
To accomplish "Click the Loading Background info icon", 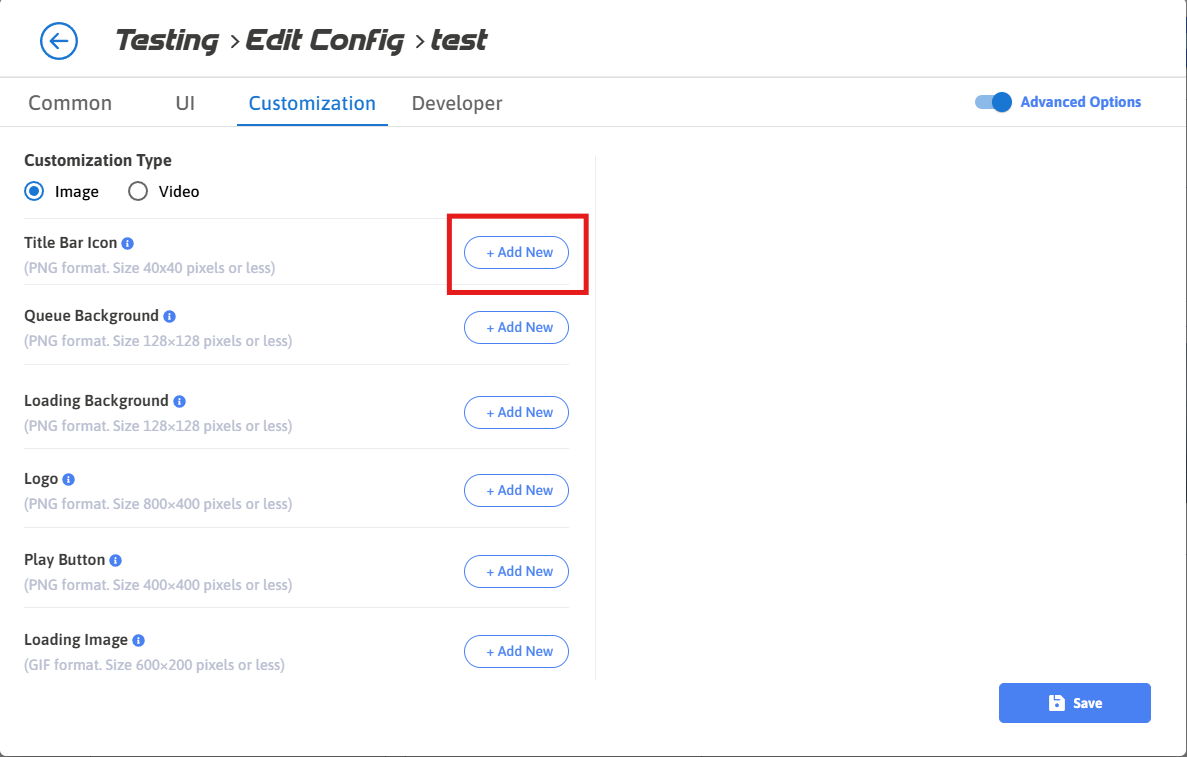I will tap(180, 401).
